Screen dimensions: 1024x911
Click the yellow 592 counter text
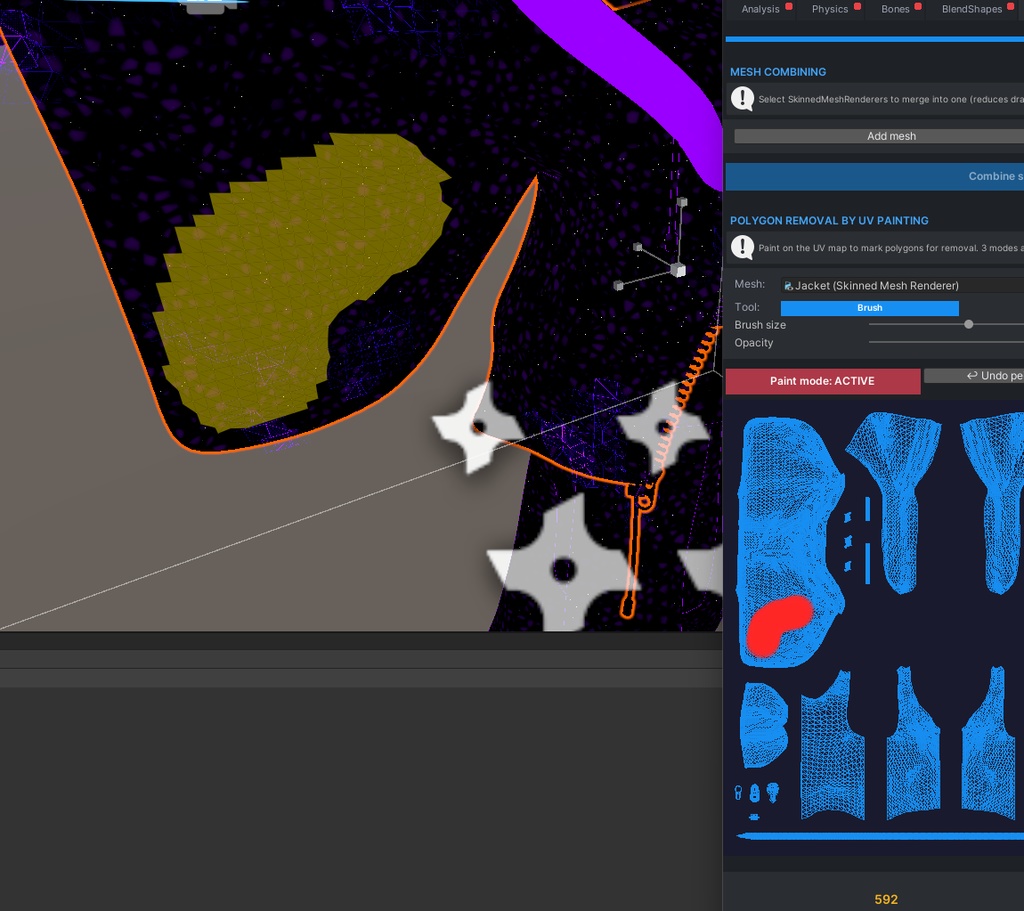point(886,899)
